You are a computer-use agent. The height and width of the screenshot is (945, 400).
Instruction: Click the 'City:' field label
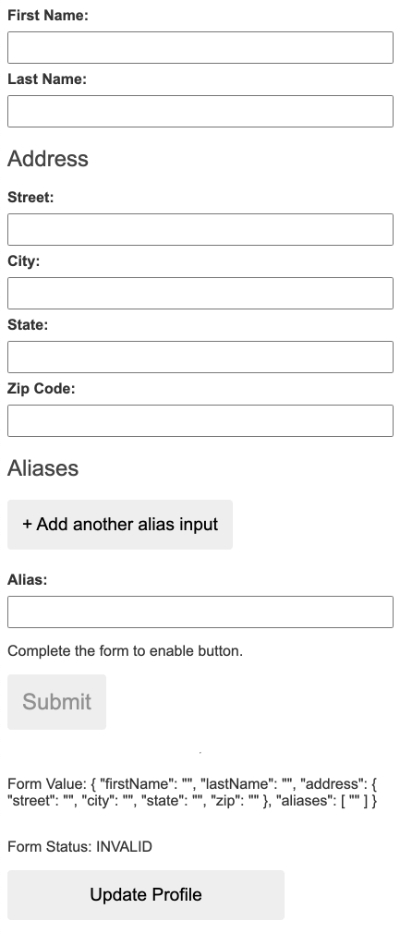point(23,262)
